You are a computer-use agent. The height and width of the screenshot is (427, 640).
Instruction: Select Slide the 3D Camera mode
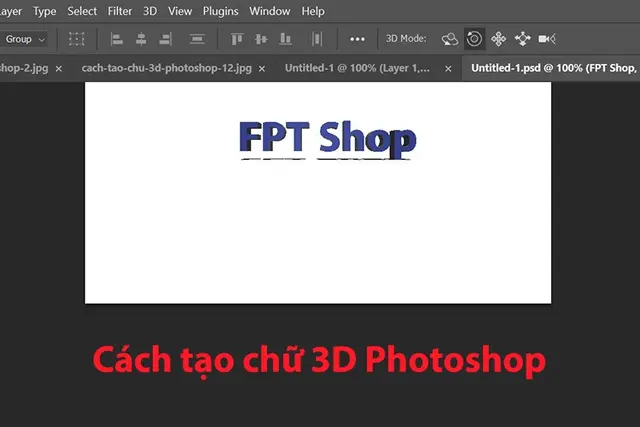coord(522,39)
